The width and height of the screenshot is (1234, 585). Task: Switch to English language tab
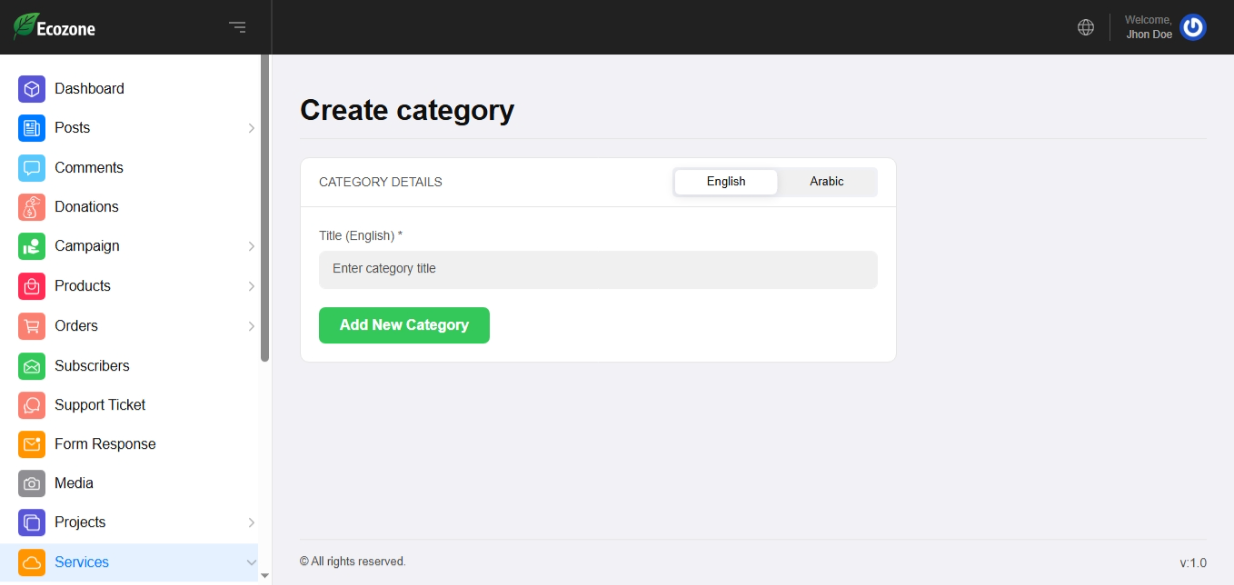725,182
